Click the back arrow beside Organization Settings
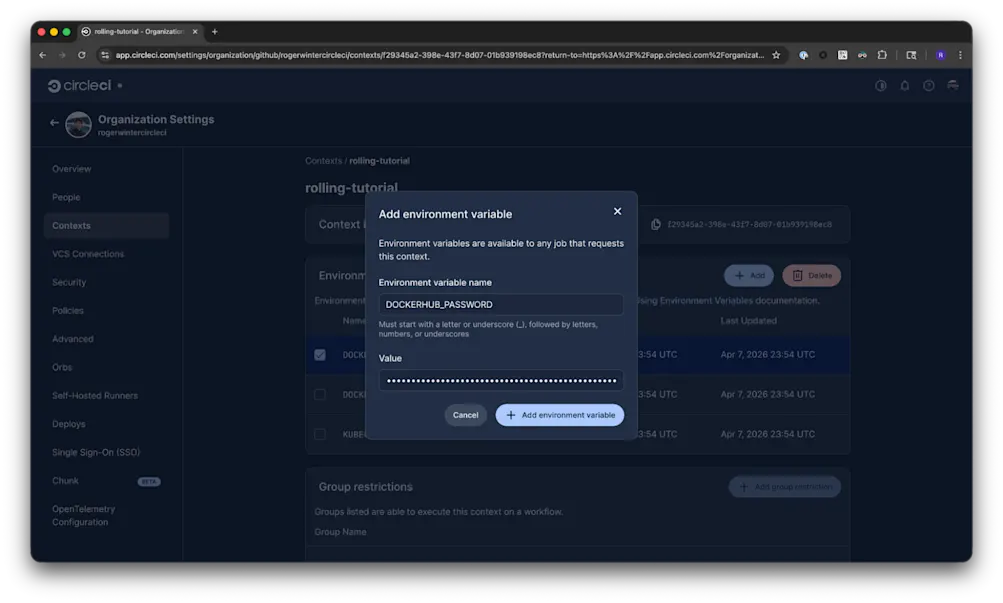 (x=55, y=122)
